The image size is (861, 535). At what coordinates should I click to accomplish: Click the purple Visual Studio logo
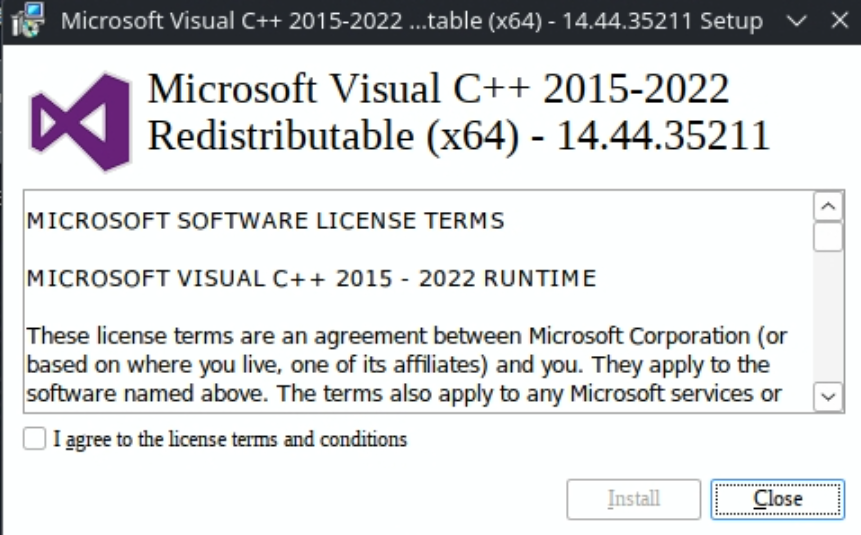click(81, 122)
